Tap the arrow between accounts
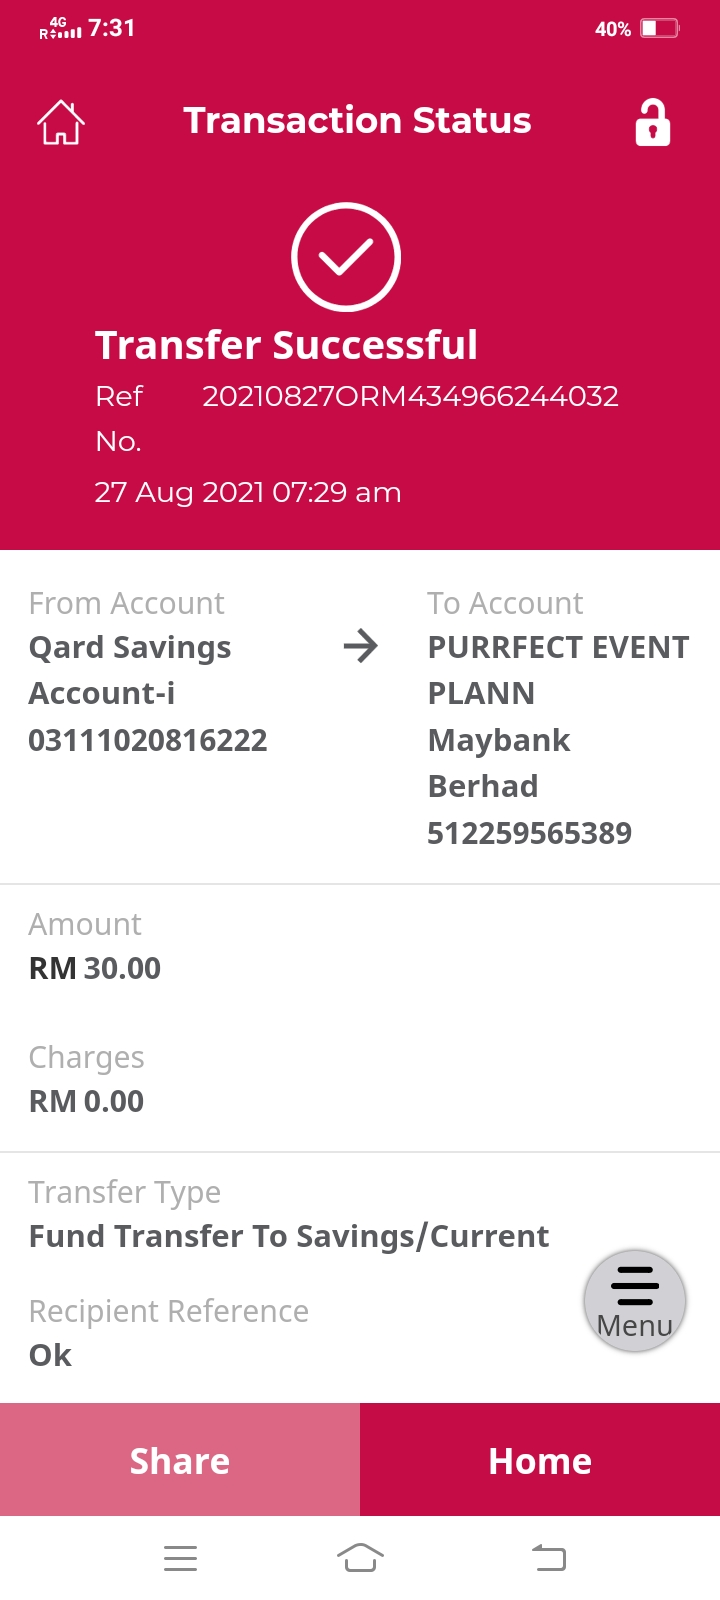720x1600 pixels. click(360, 647)
